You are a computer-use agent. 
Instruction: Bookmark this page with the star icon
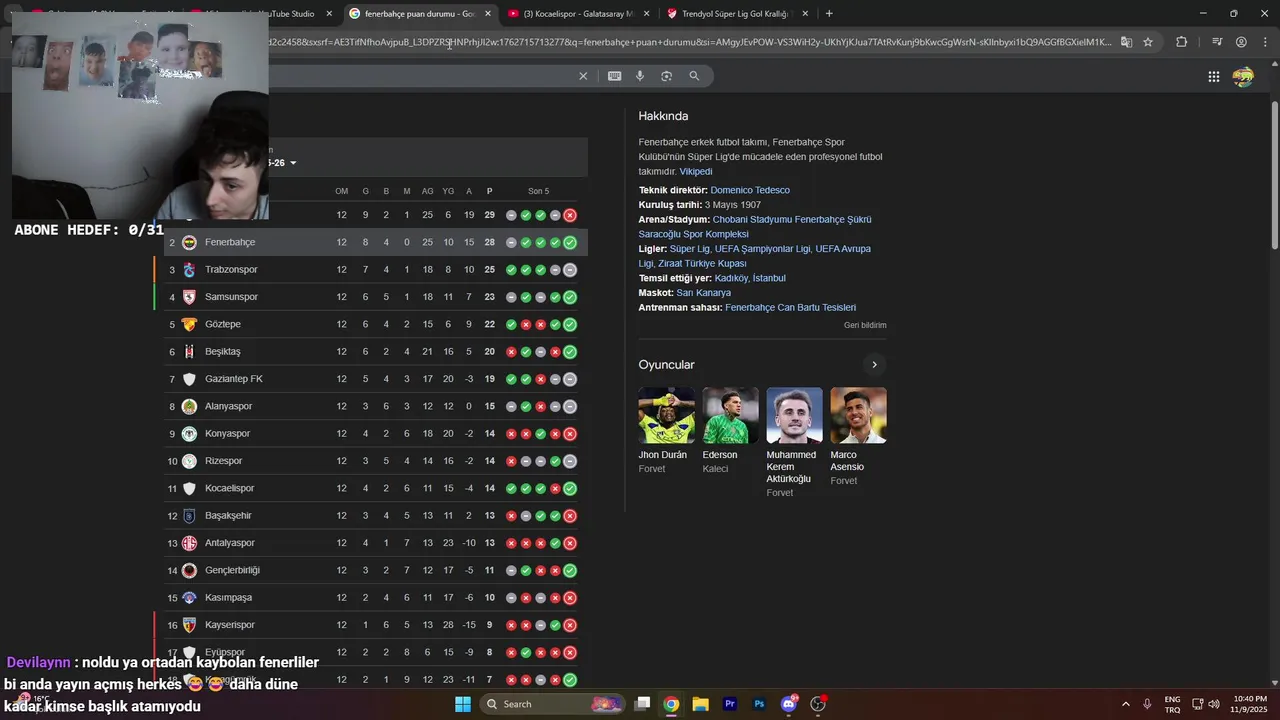tap(1148, 42)
